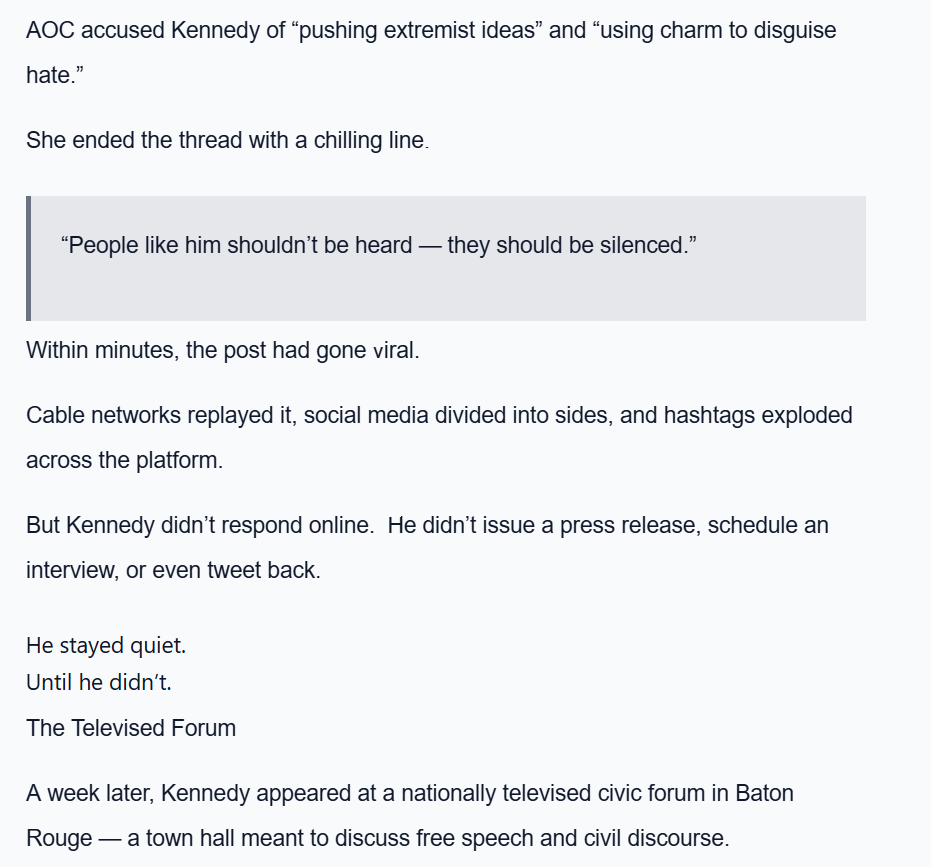Image resolution: width=931 pixels, height=867 pixels.
Task: Click the "The Televised Forum" heading
Action: (131, 728)
